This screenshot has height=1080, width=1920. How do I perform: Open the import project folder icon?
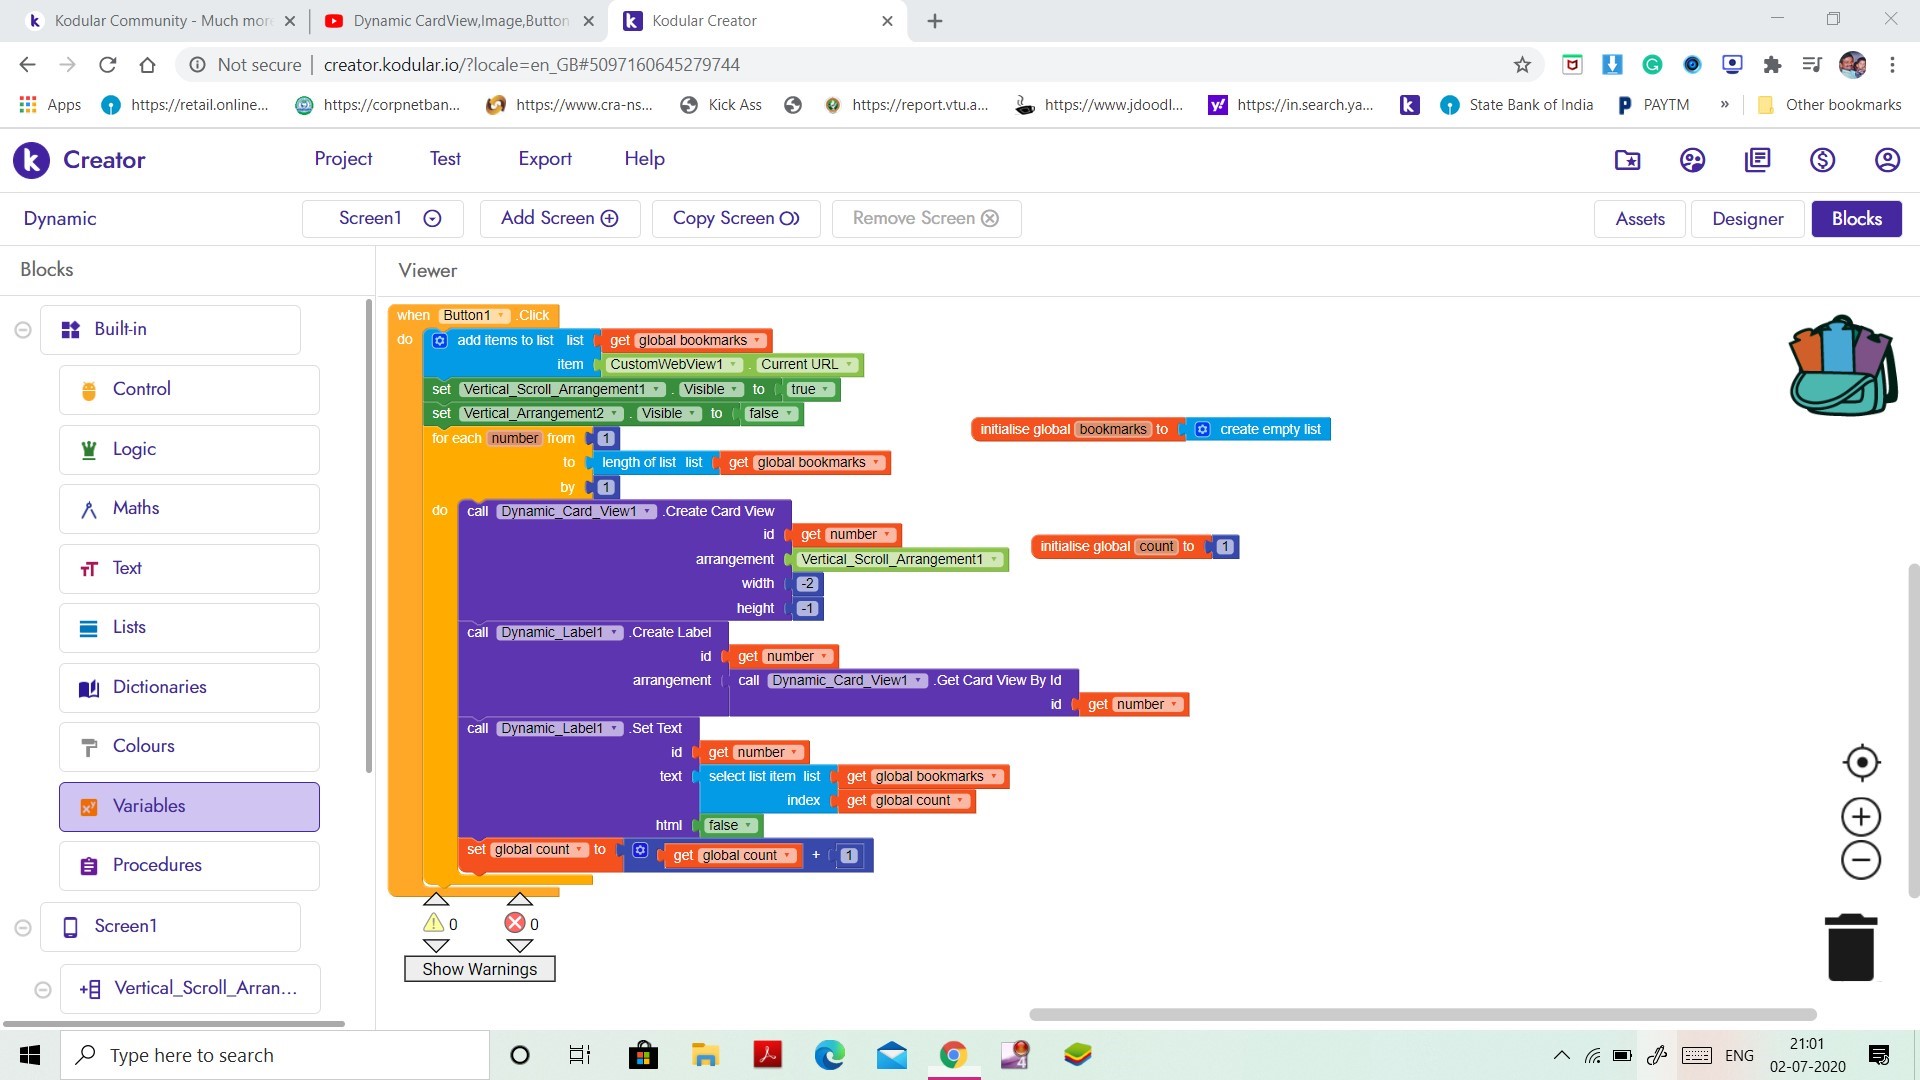point(1627,160)
